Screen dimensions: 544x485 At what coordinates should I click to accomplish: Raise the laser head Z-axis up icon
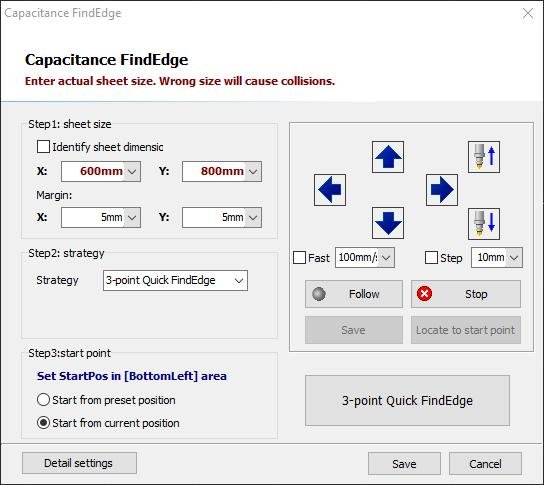click(484, 157)
